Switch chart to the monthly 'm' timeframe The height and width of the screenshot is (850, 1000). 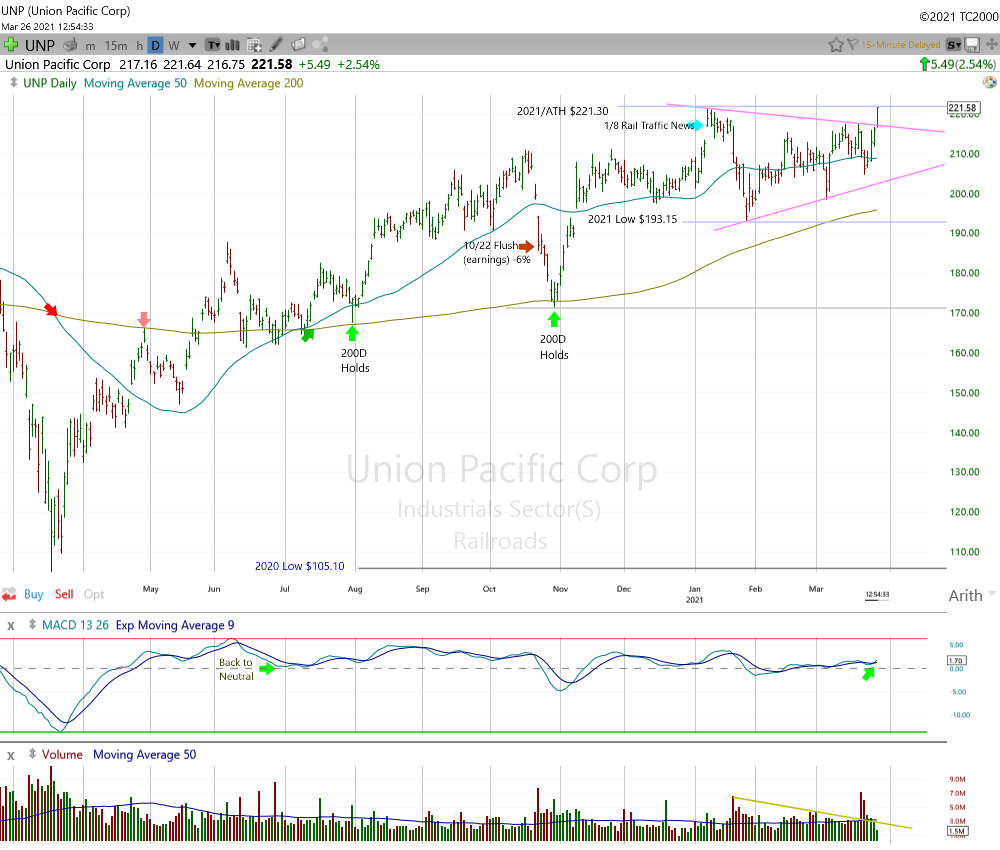pyautogui.click(x=91, y=45)
